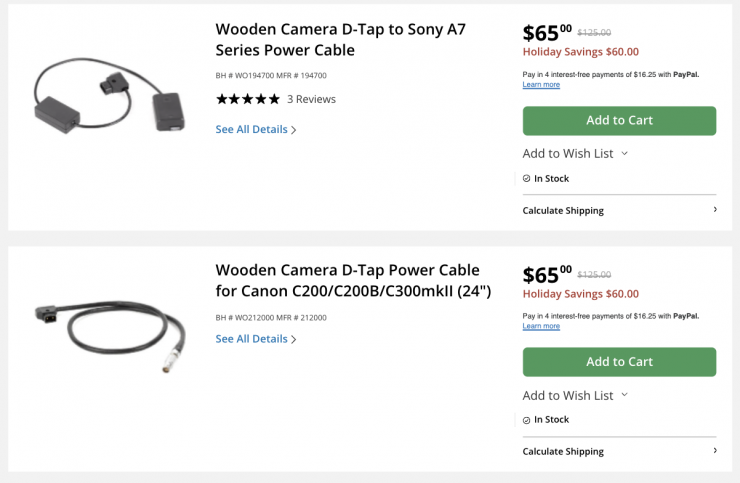The height and width of the screenshot is (483, 740).
Task: Click chevron next to second See All Details
Action: (294, 340)
